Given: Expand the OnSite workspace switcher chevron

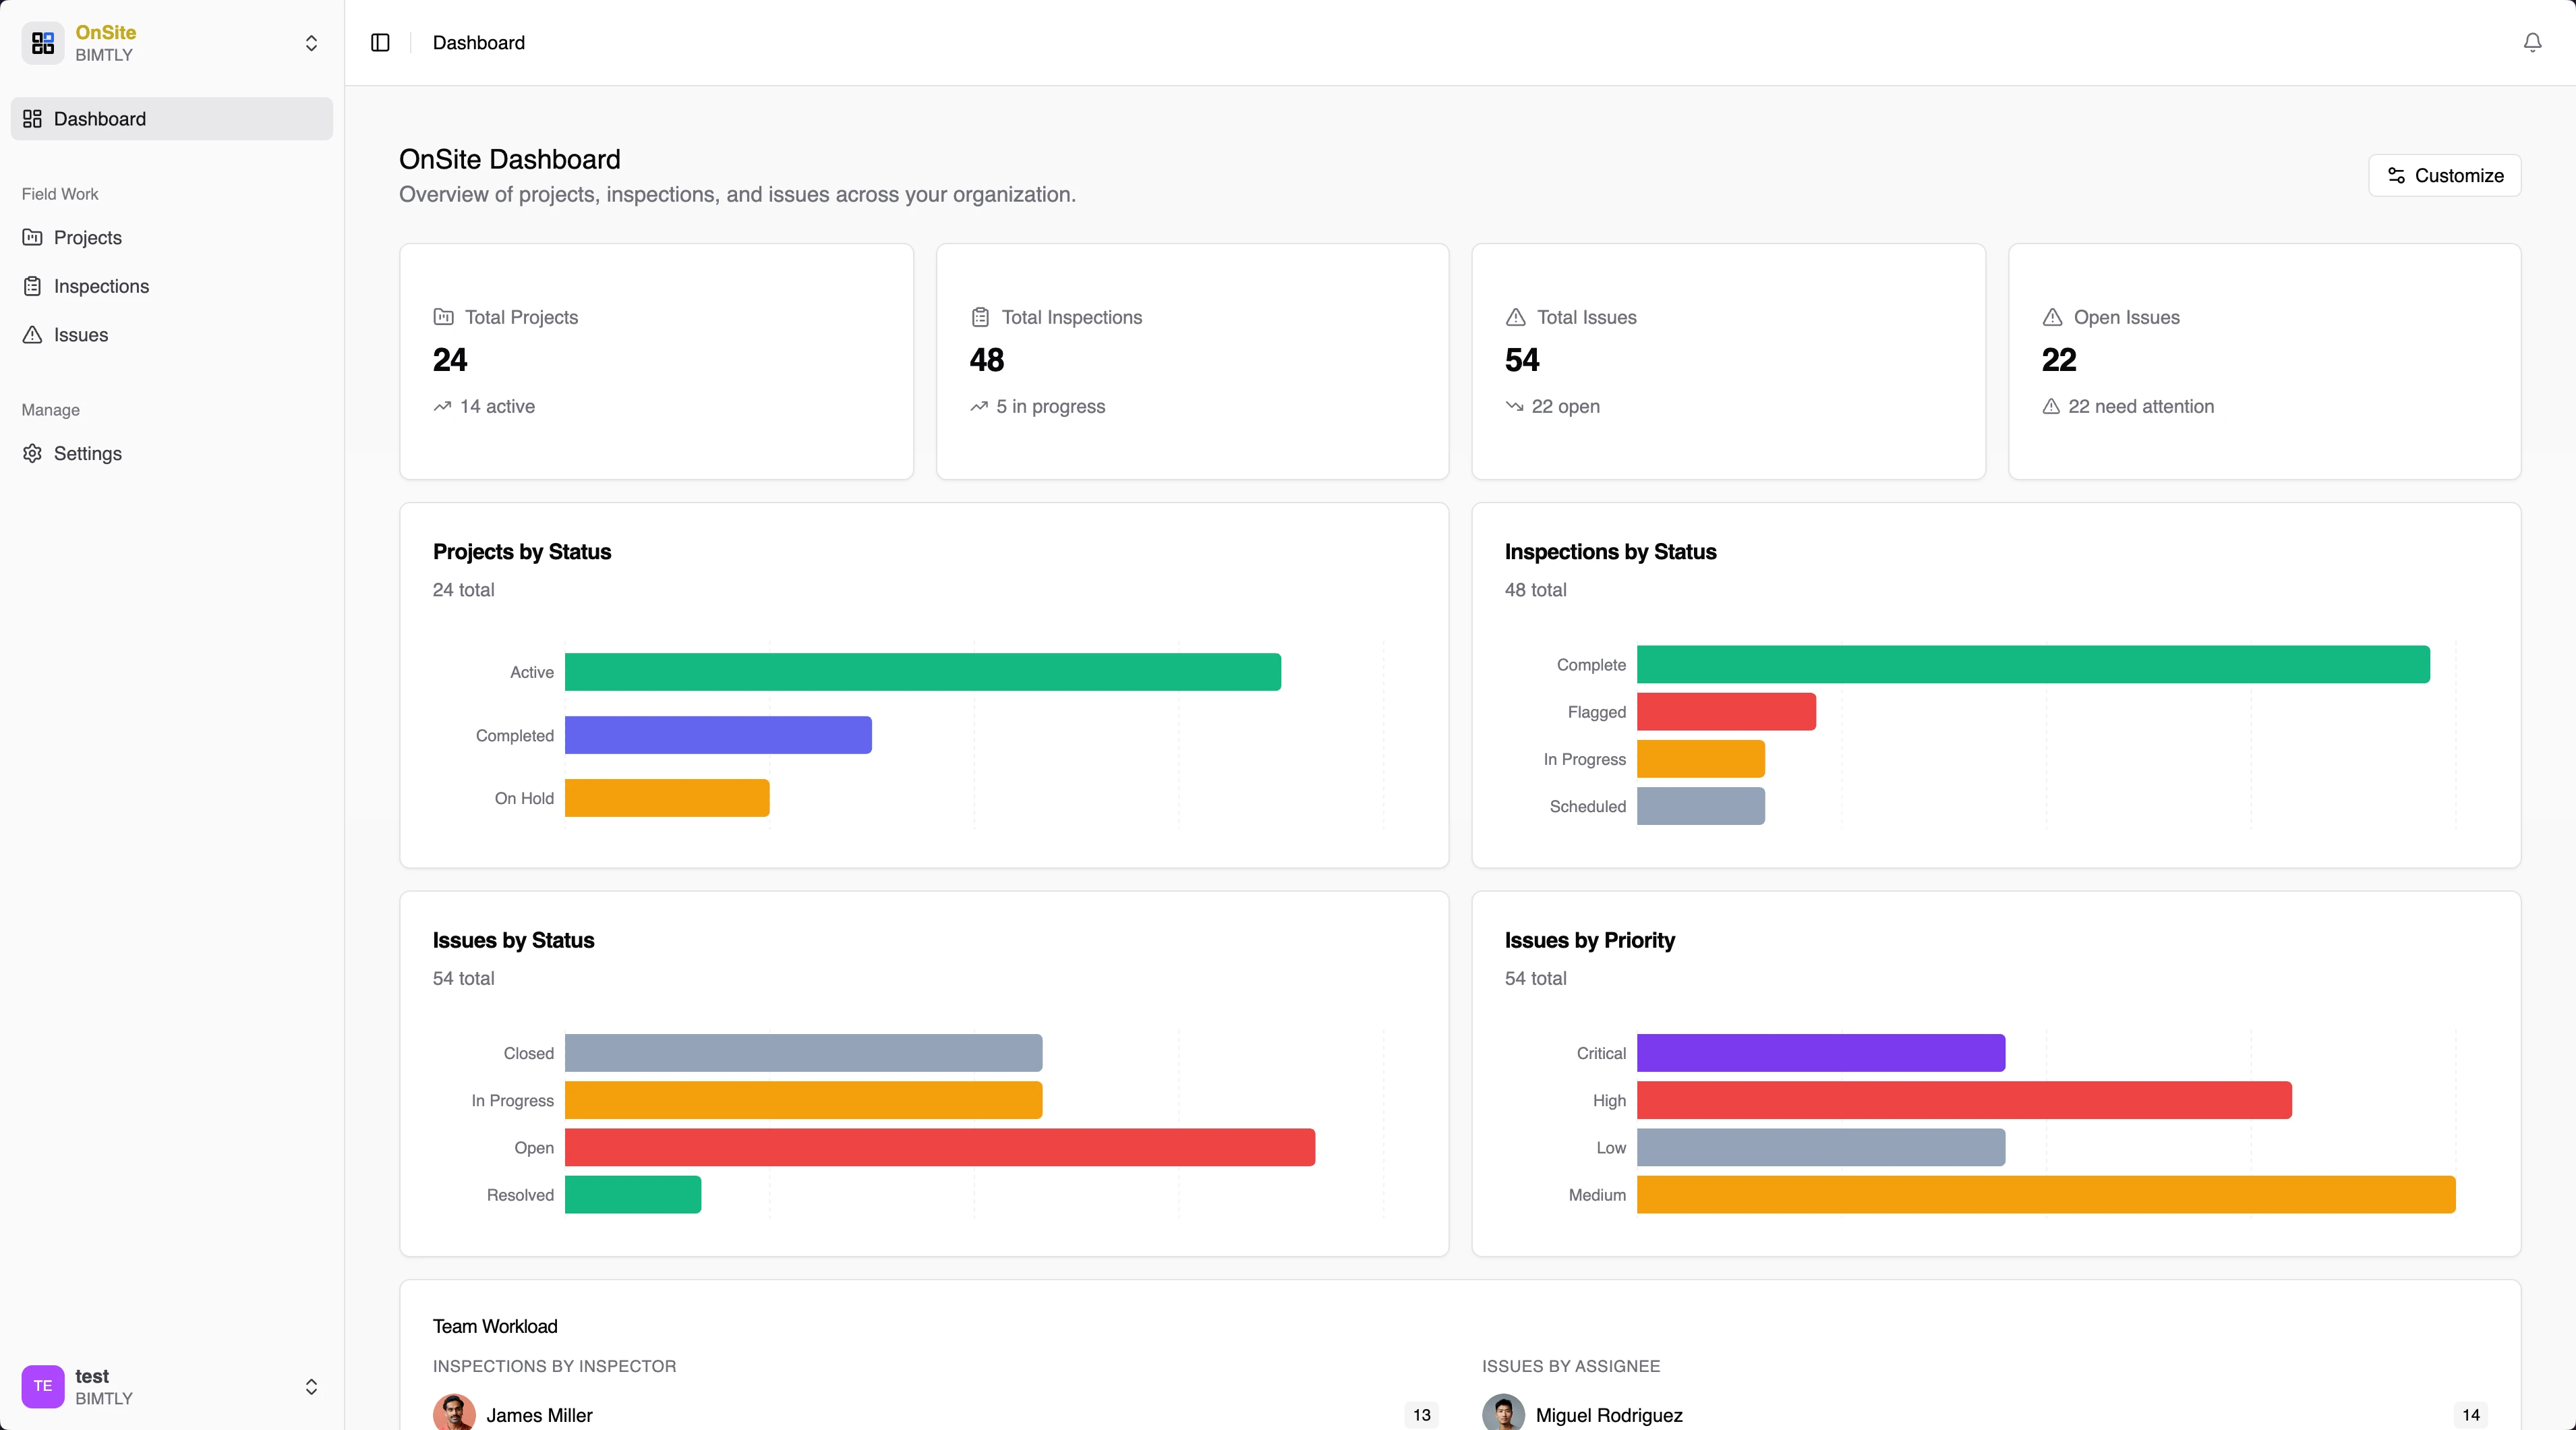Looking at the screenshot, I should [312, 43].
